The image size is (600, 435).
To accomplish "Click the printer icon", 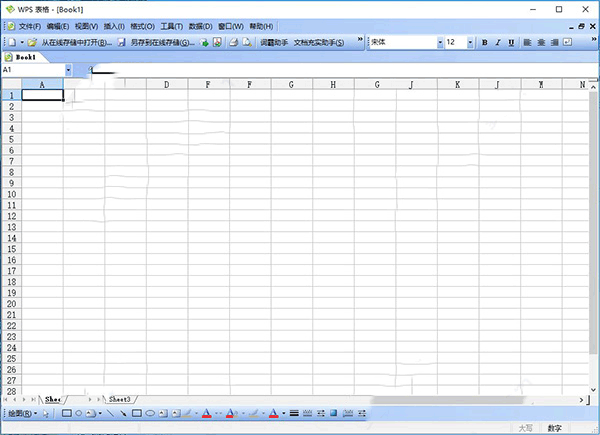I will (233, 42).
